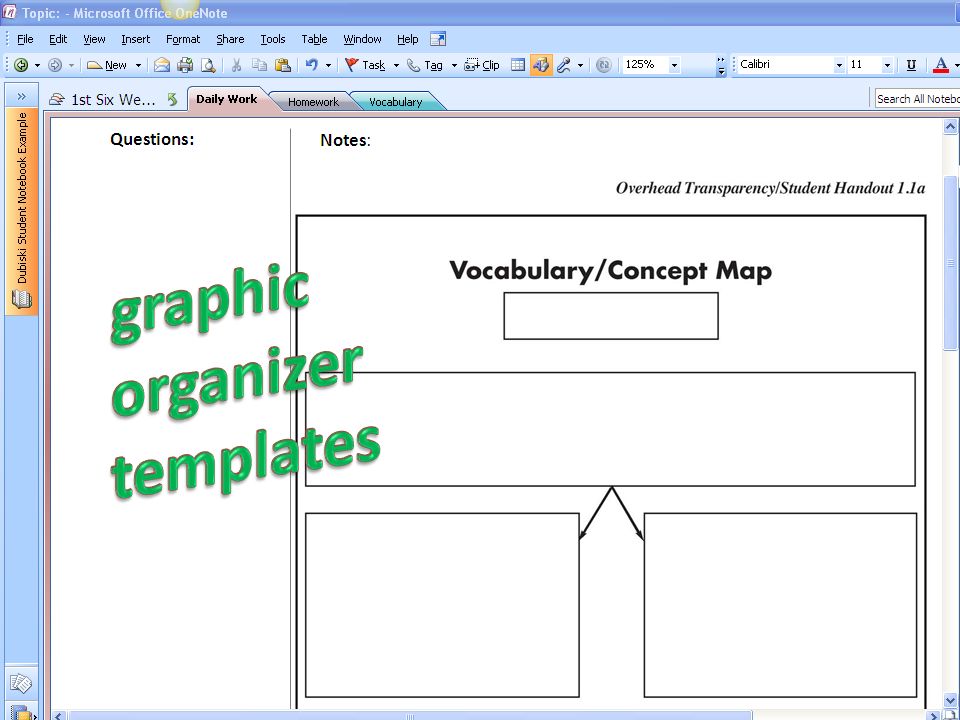The width and height of the screenshot is (960, 720).
Task: Open the Tools menu
Action: click(273, 39)
